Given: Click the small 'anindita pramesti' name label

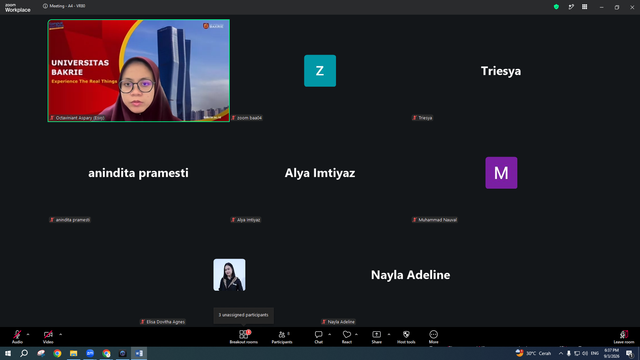Looking at the screenshot, I should [70, 220].
